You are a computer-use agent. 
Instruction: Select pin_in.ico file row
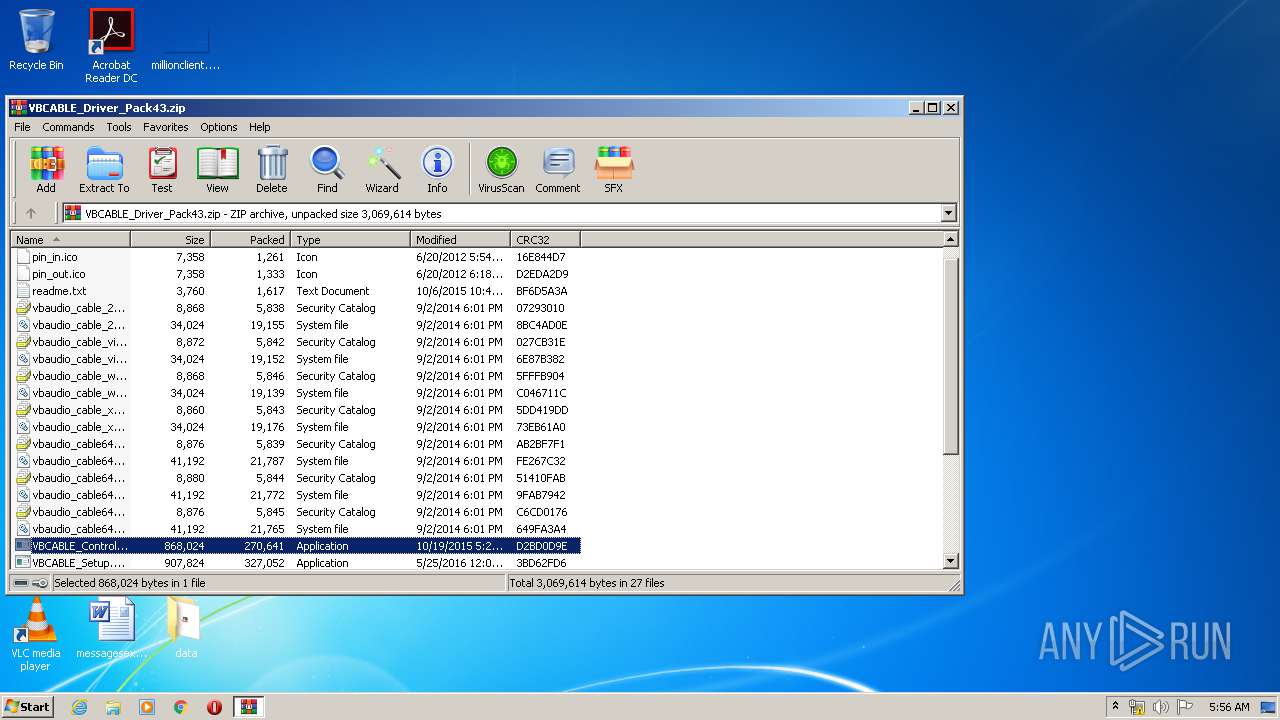click(x=296, y=257)
